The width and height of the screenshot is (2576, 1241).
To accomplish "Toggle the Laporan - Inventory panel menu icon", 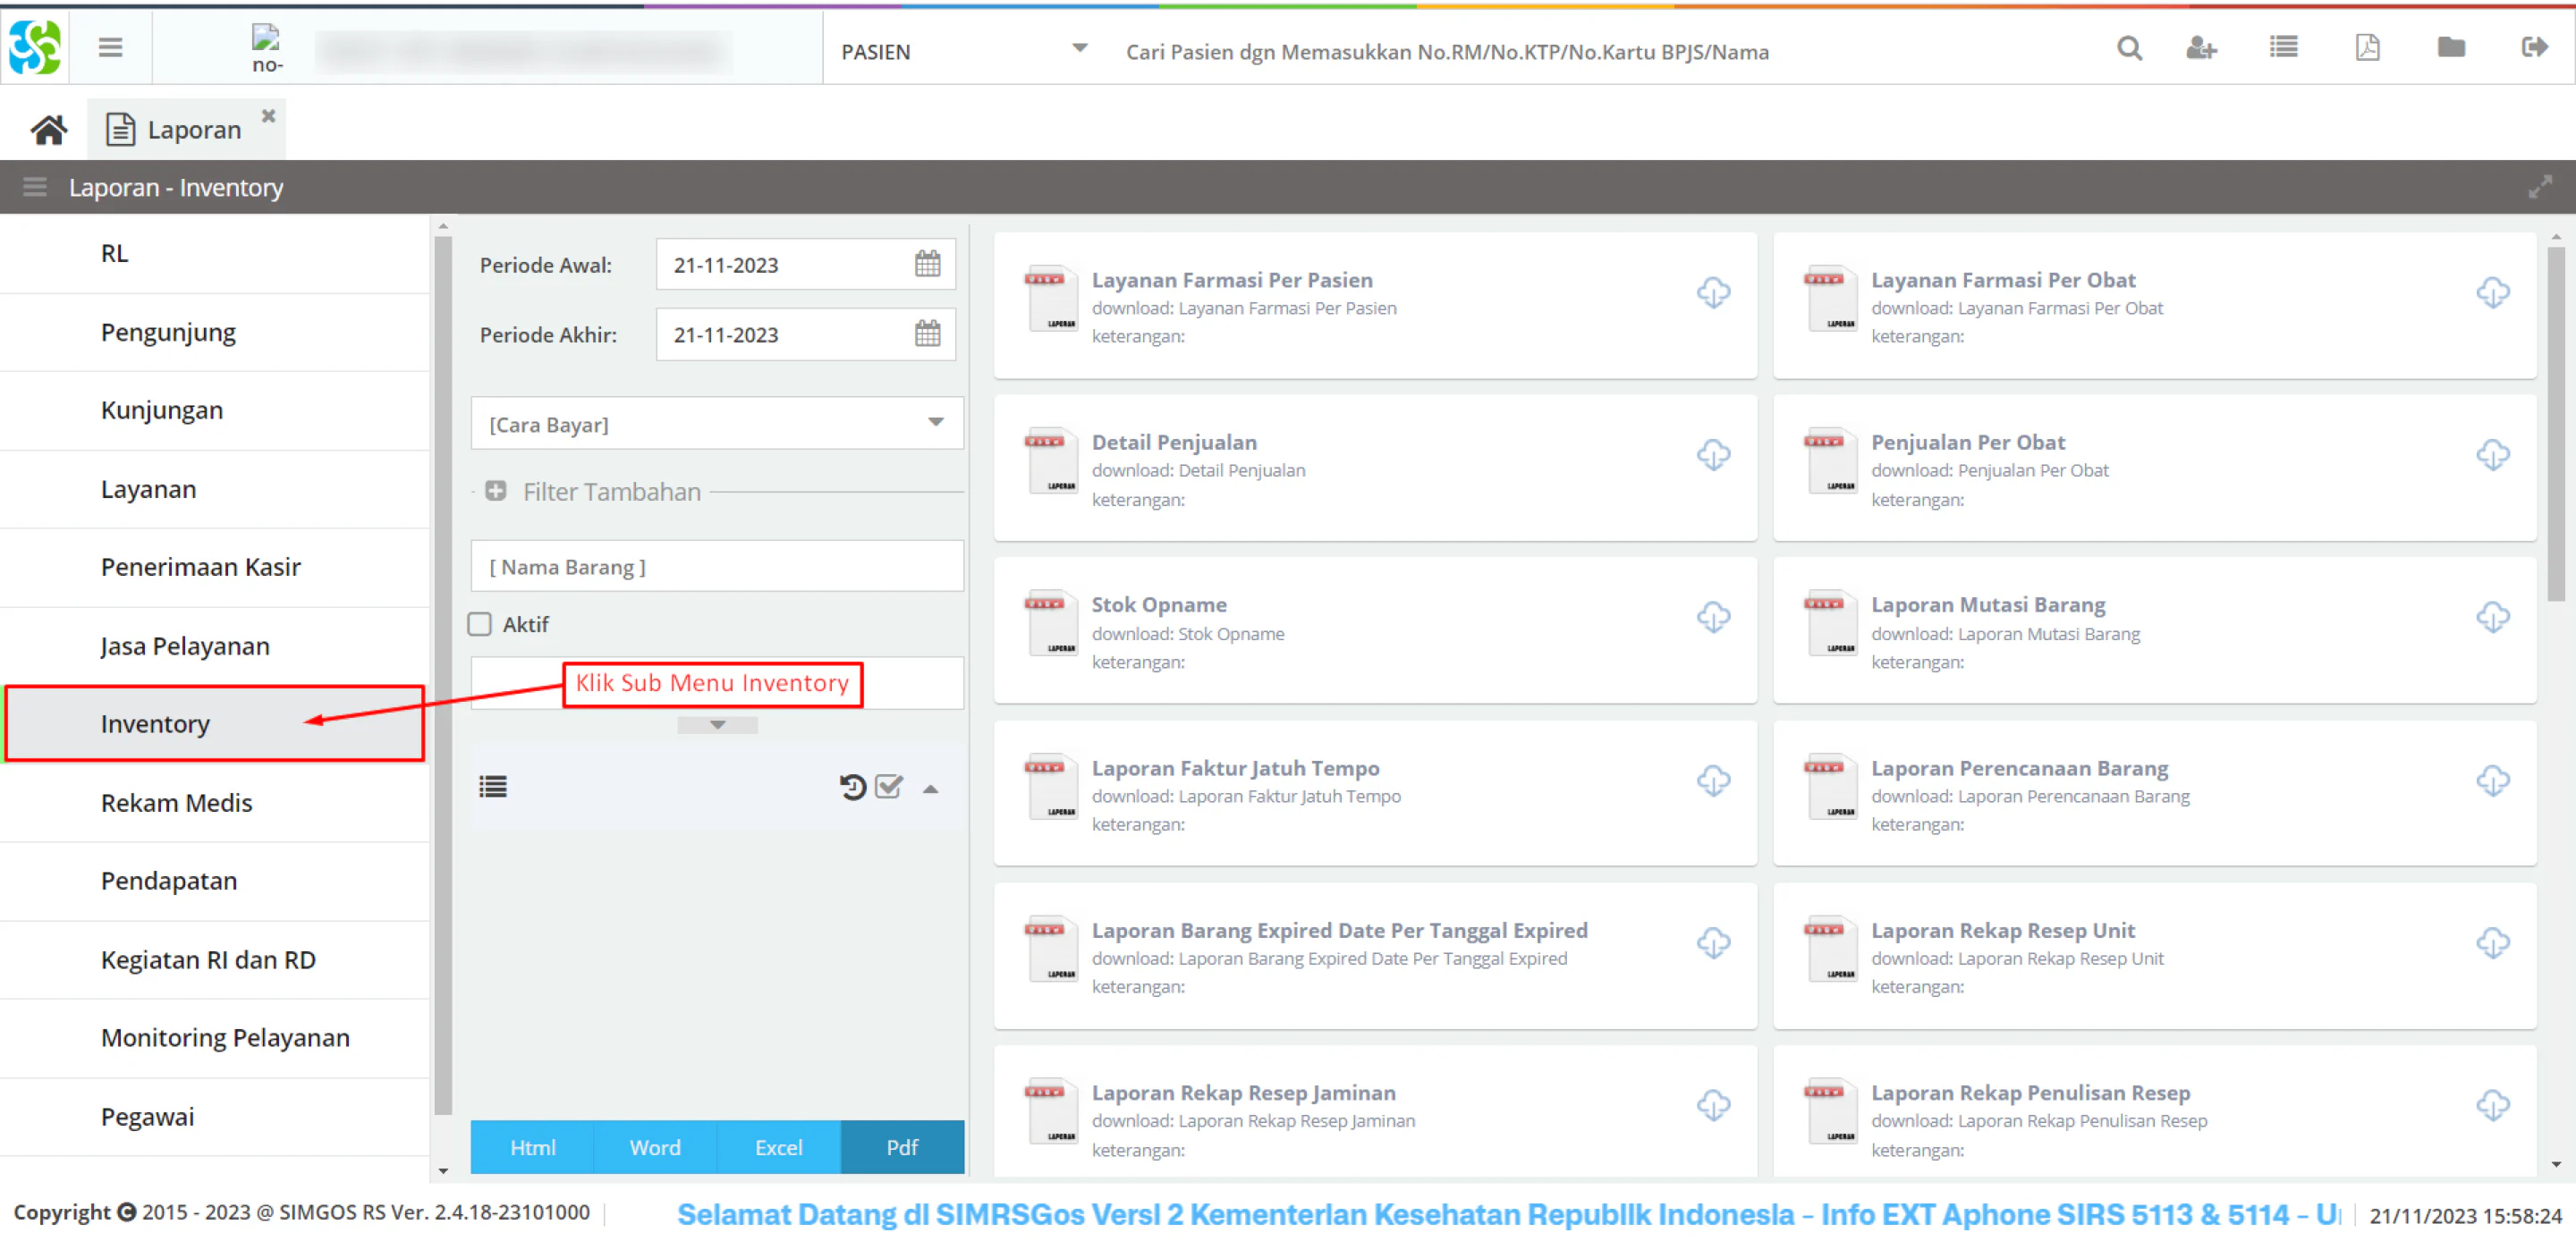I will [35, 187].
